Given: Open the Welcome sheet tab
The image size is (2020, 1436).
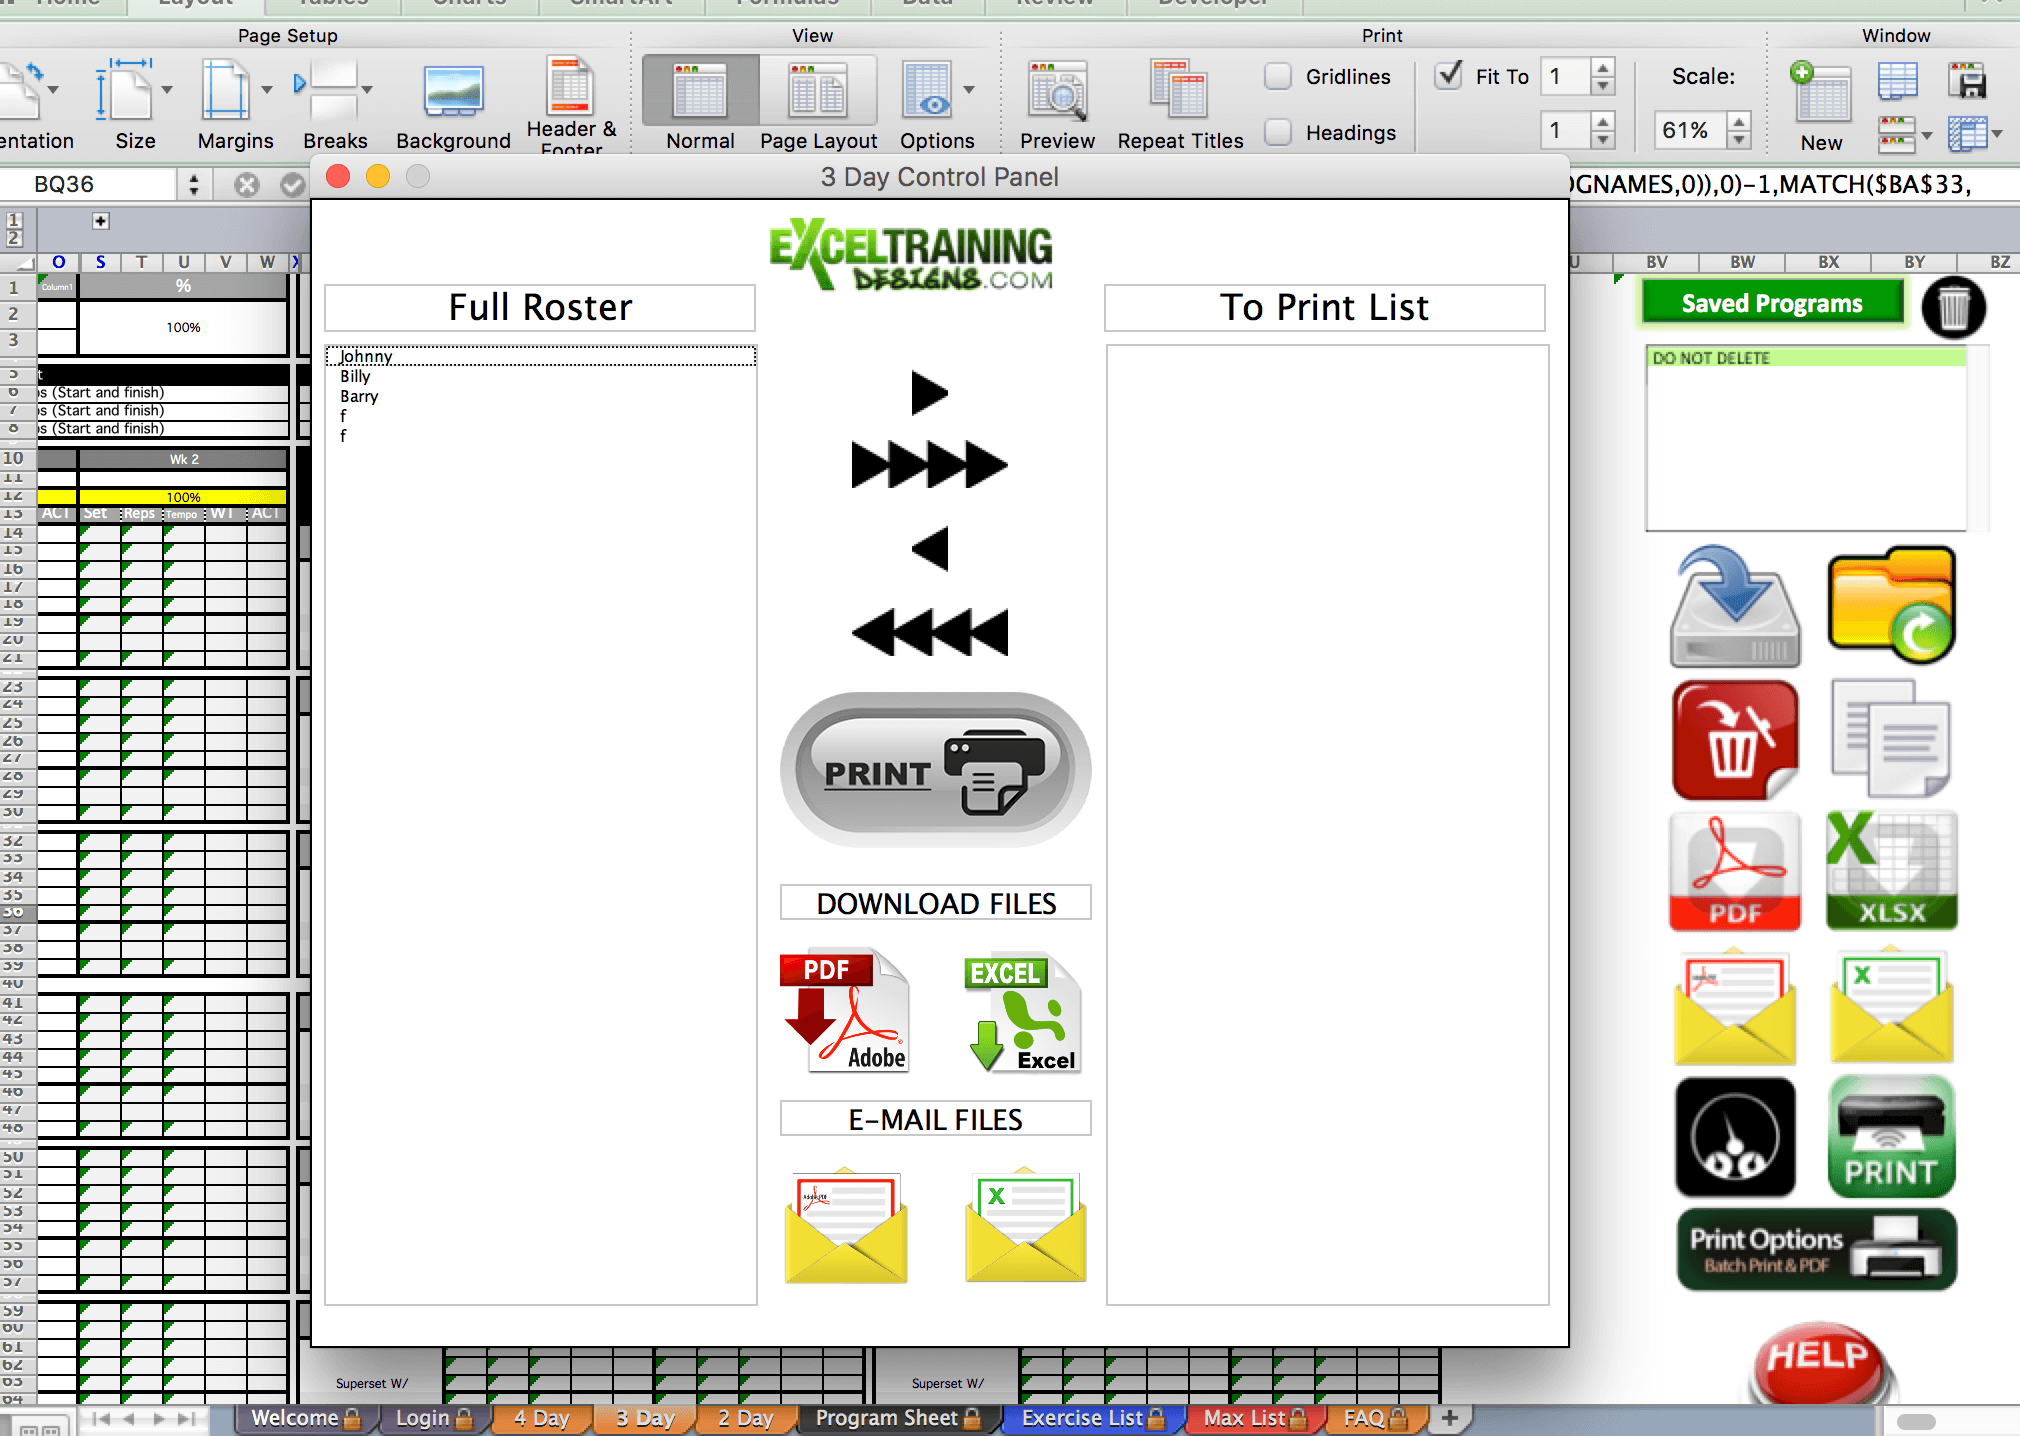Looking at the screenshot, I should tap(305, 1418).
